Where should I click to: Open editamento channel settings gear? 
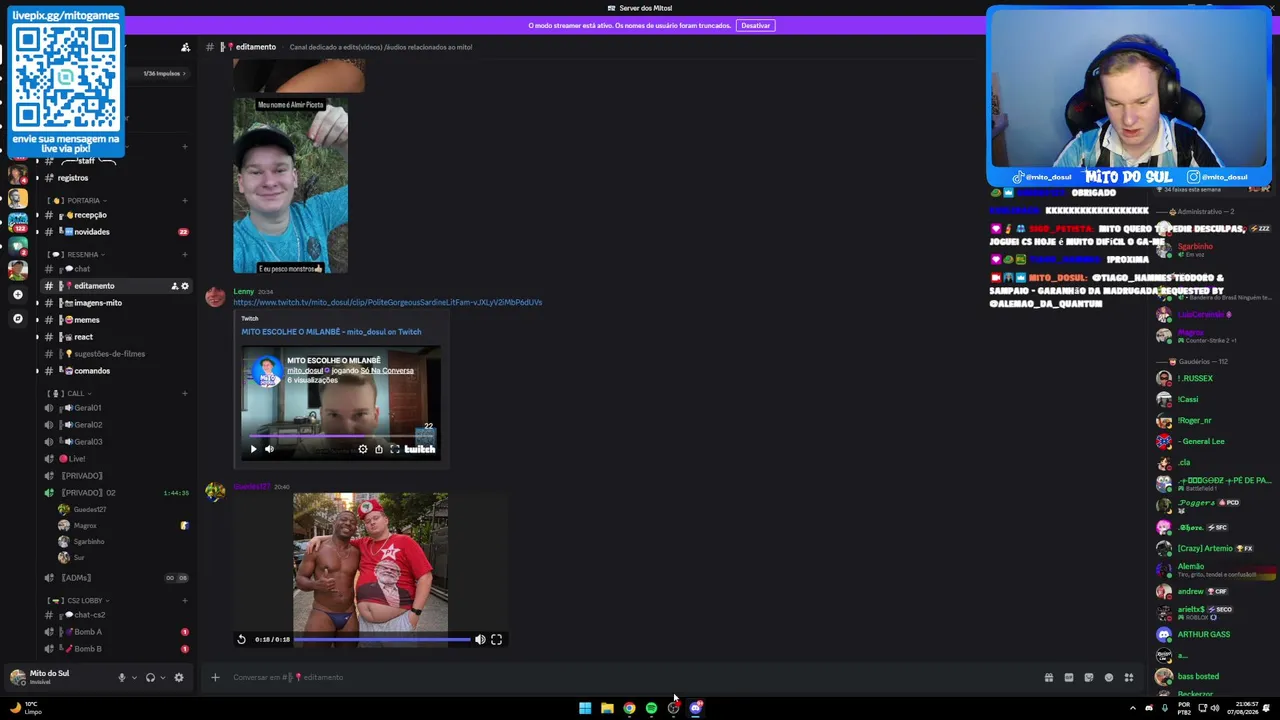(x=185, y=286)
